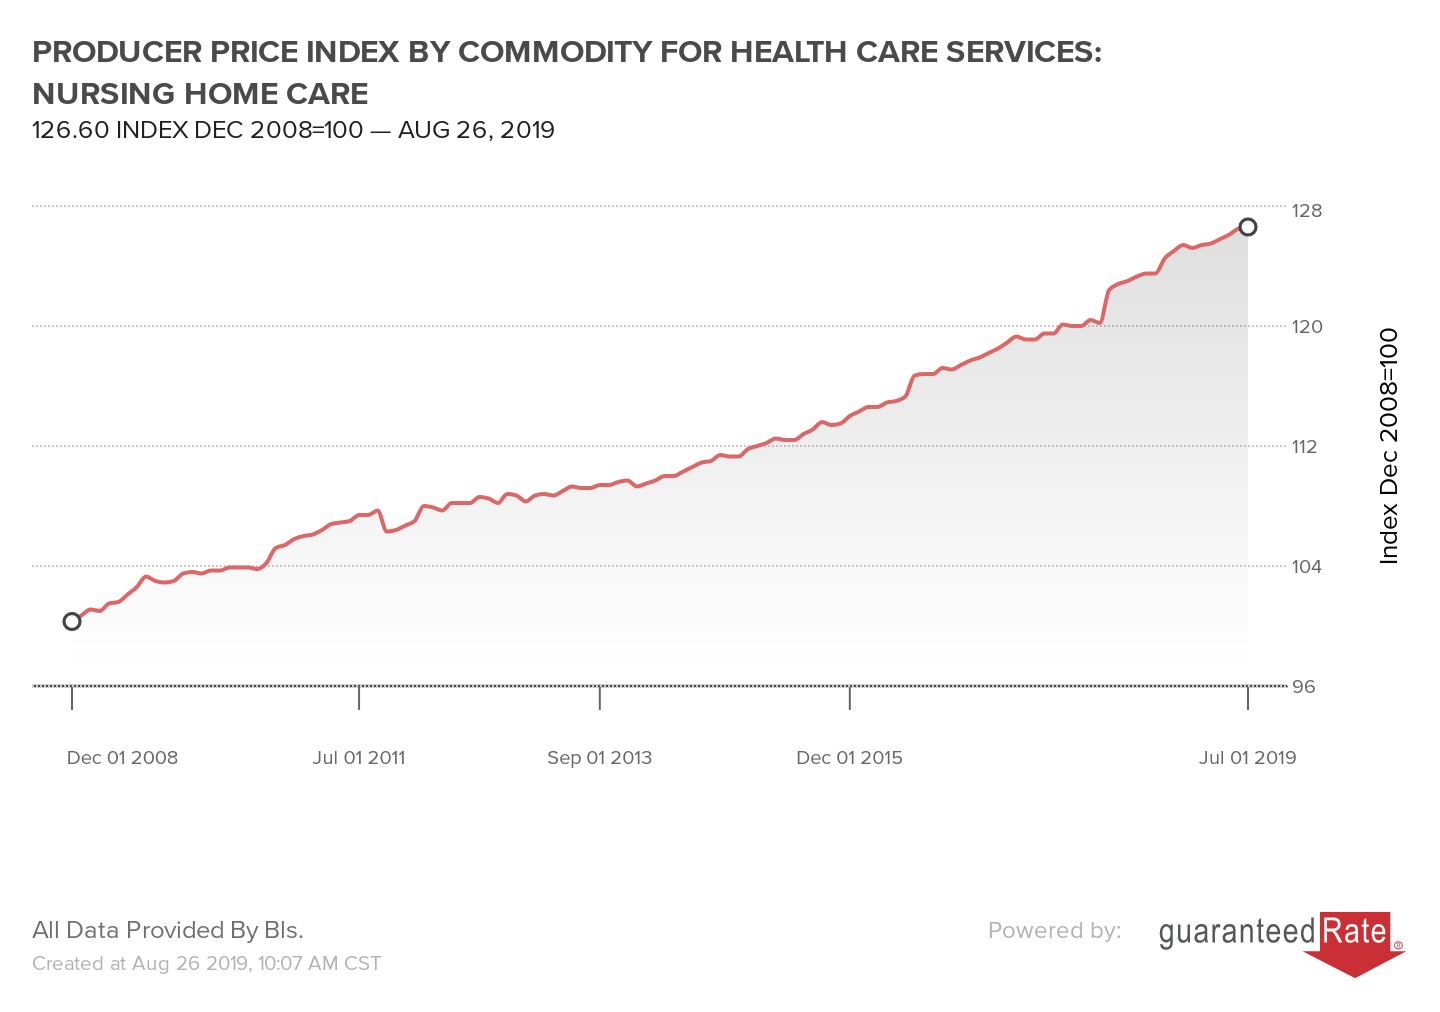
Task: Click the x-axis tick mark above Sep 01 2013
Action: point(600,697)
